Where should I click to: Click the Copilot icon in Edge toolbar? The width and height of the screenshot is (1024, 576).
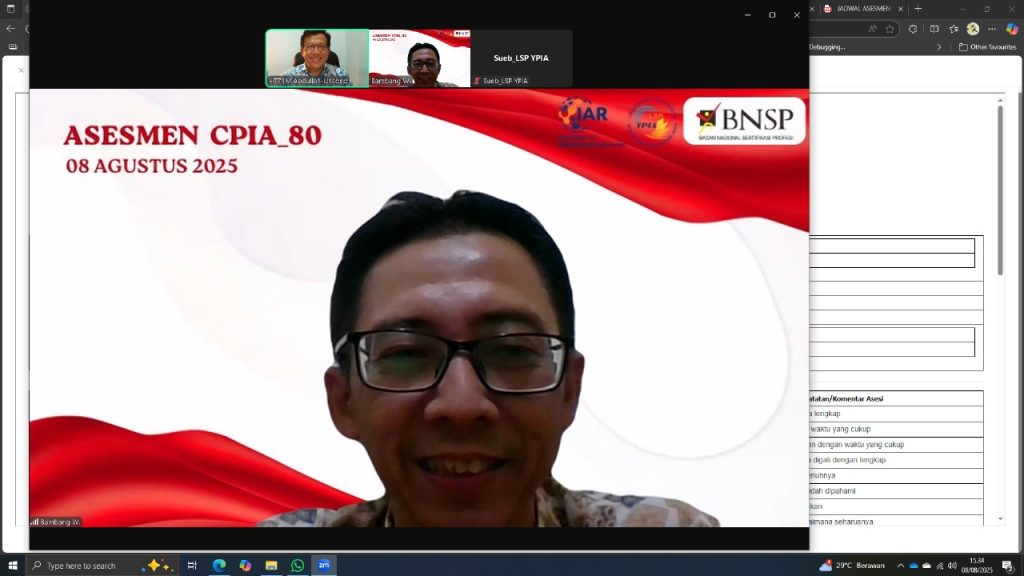pyautogui.click(x=1012, y=29)
